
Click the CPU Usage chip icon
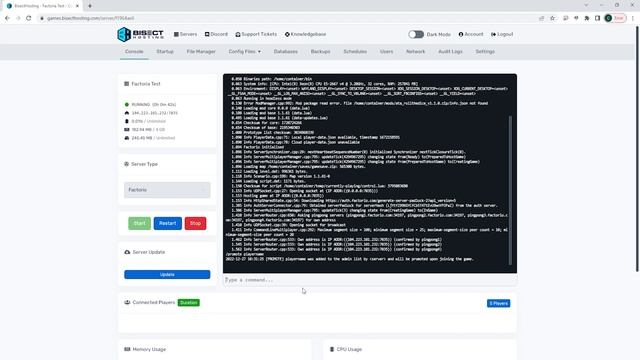332,349
